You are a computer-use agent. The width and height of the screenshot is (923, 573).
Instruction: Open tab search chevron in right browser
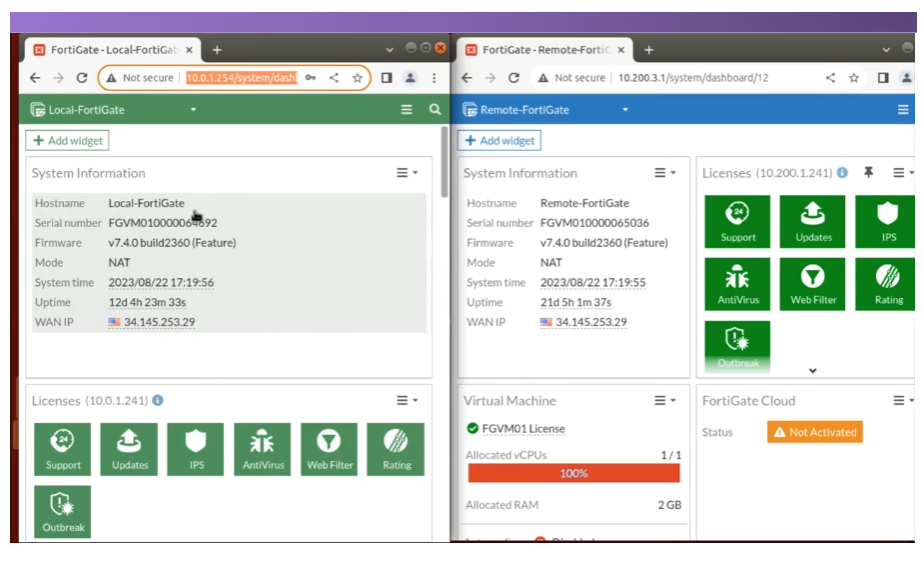886,50
